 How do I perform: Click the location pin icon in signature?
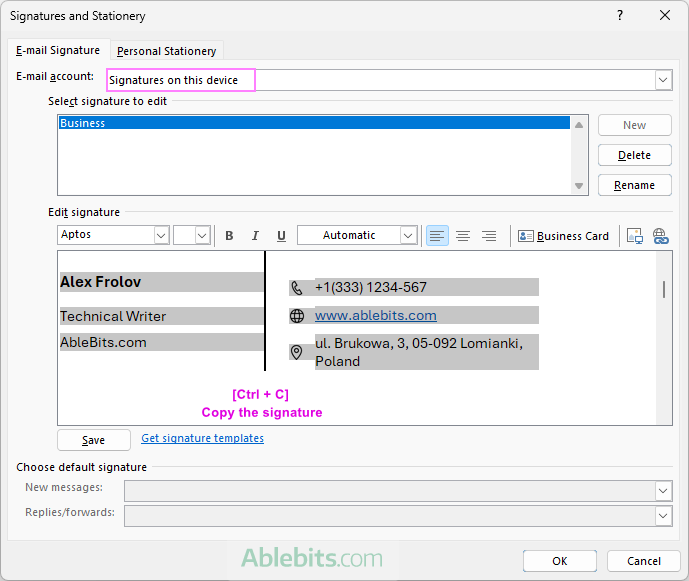tap(297, 352)
